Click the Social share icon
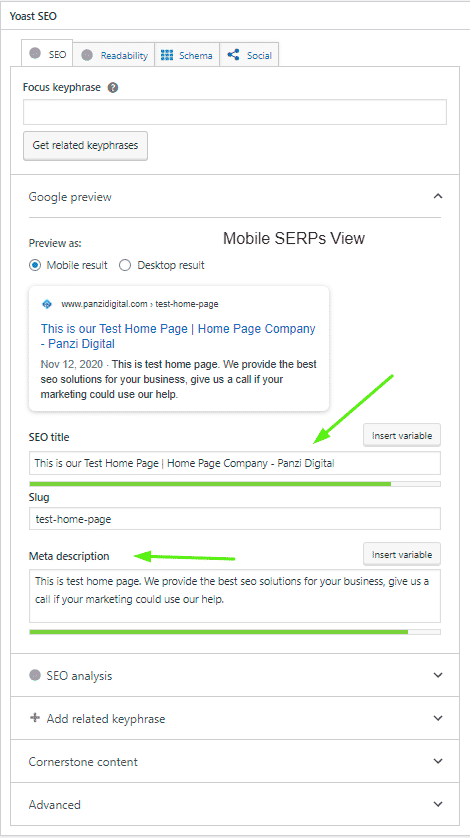Image resolution: width=470 pixels, height=838 pixels. click(x=233, y=55)
